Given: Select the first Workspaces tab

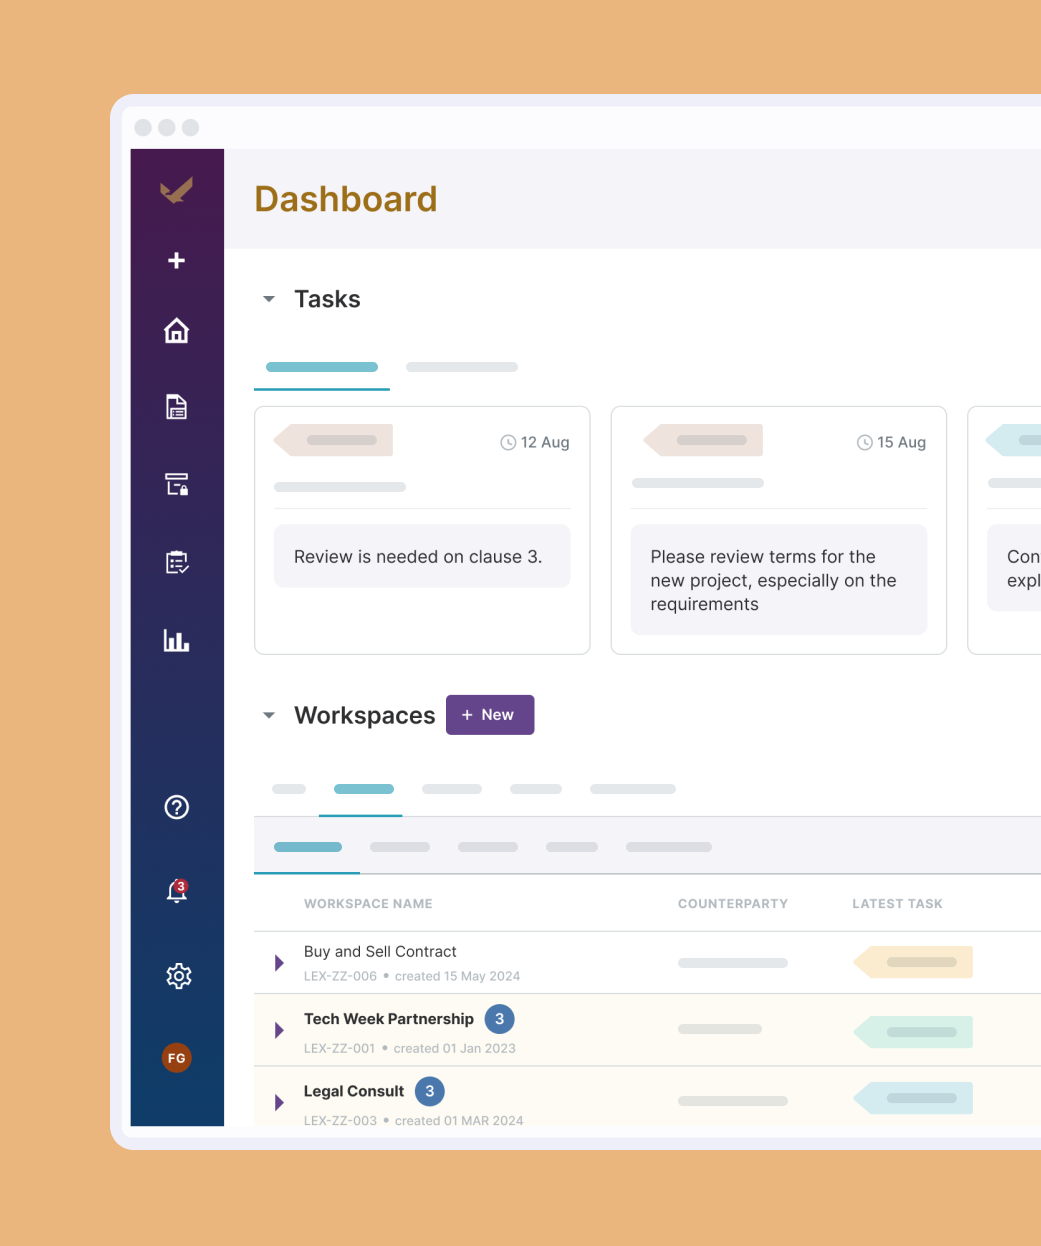Looking at the screenshot, I should (x=289, y=790).
